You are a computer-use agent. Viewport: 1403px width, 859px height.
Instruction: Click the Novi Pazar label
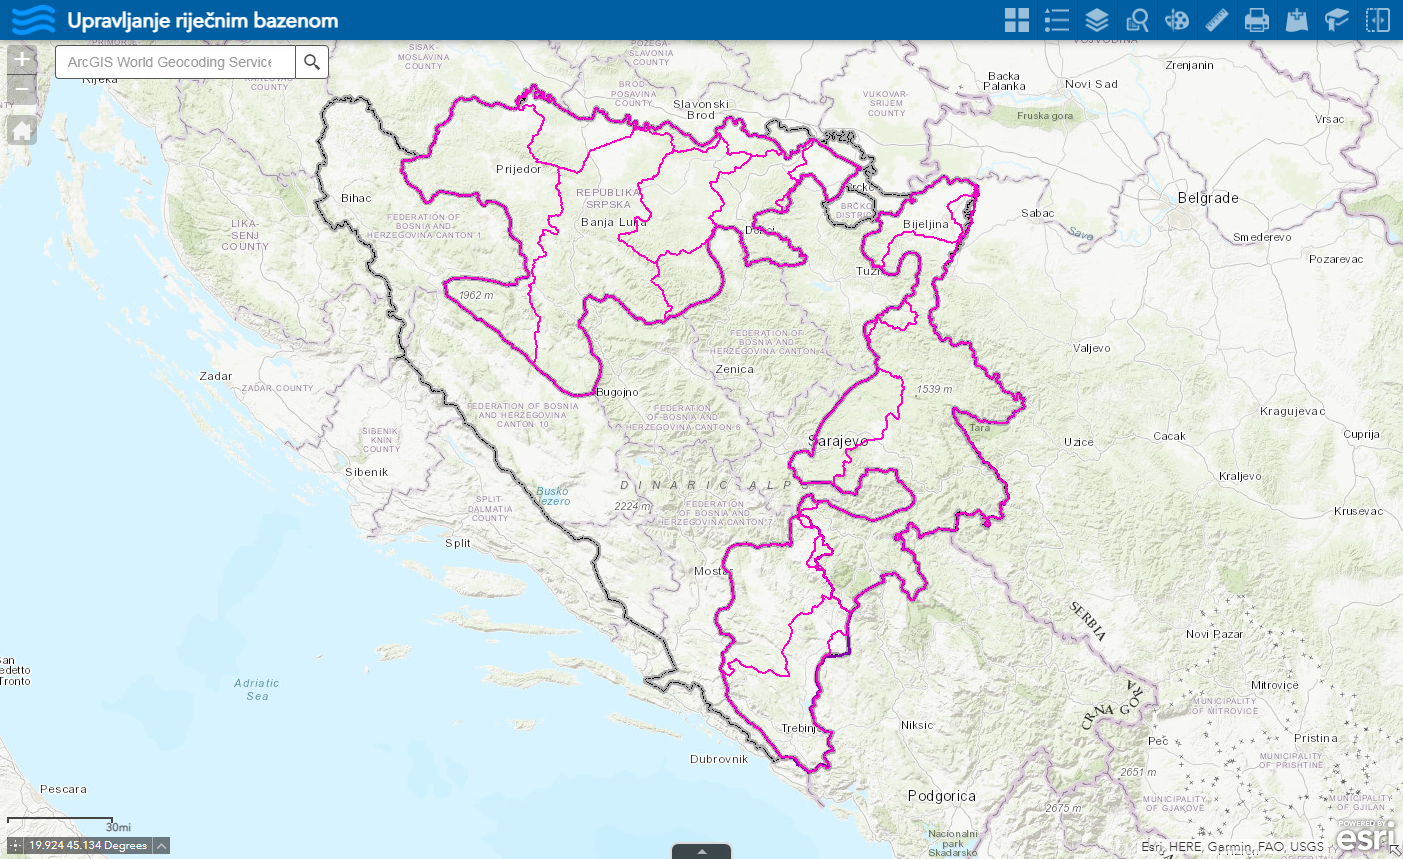(x=1214, y=634)
